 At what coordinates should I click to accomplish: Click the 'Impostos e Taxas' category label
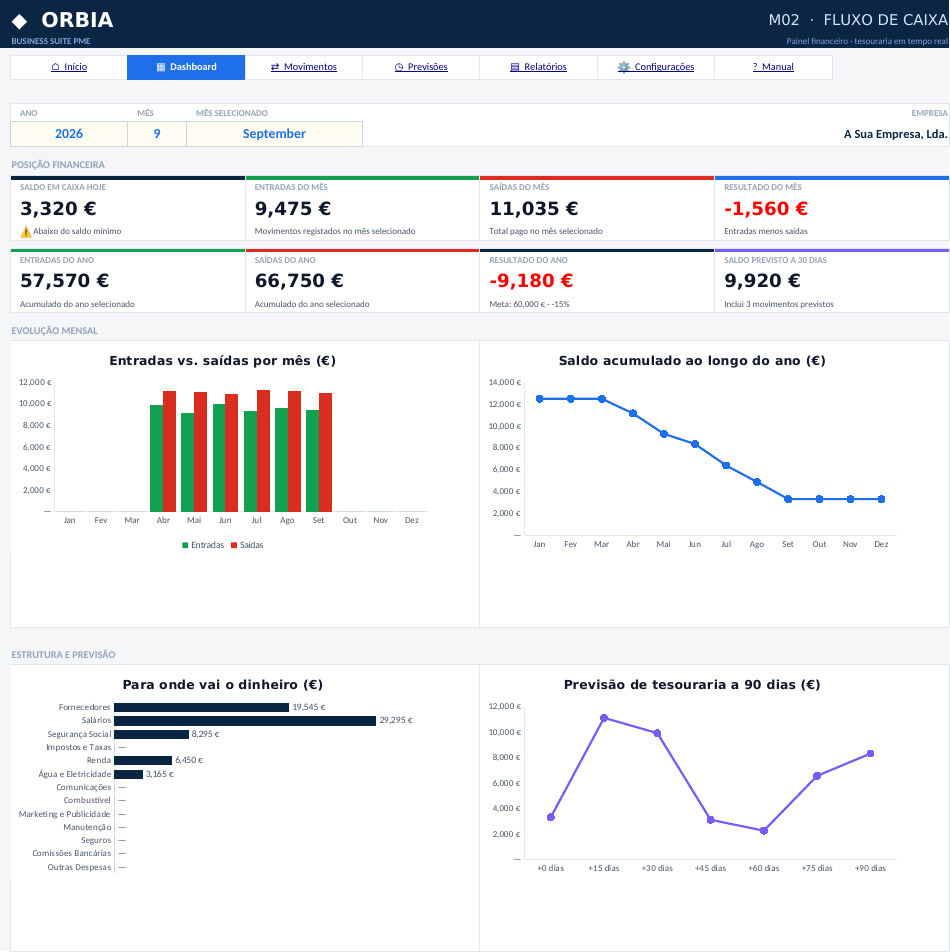point(78,747)
